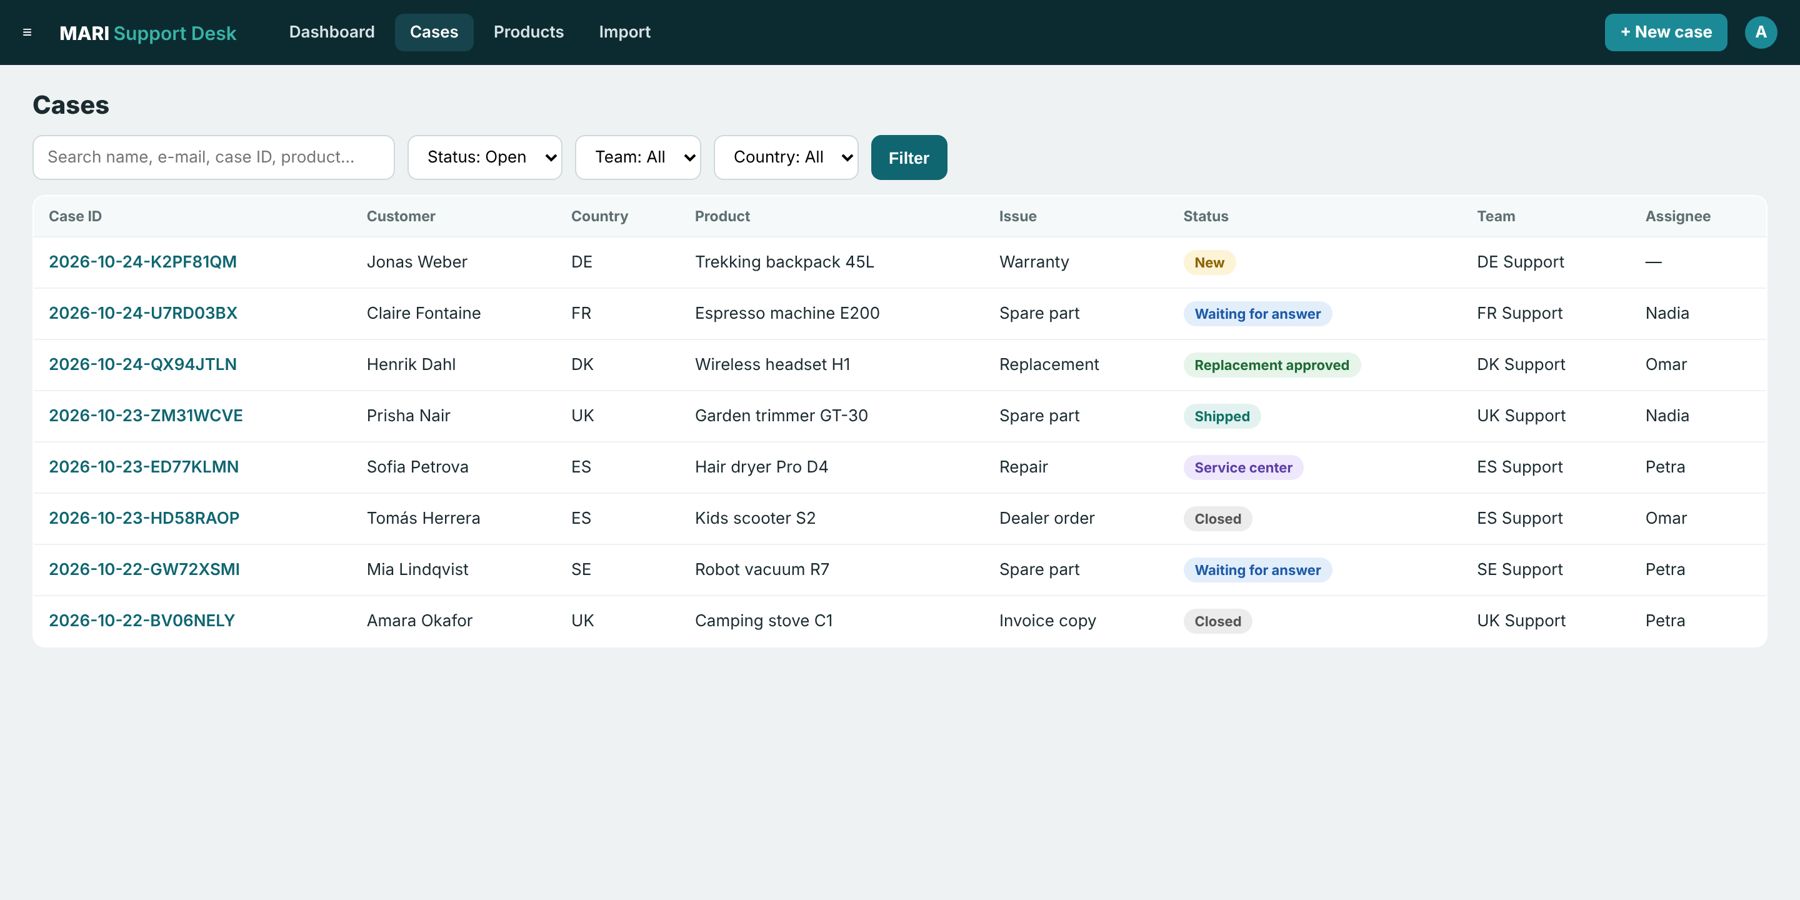Screen dimensions: 1800x900
Task: Switch to the Import tab
Action: (625, 32)
